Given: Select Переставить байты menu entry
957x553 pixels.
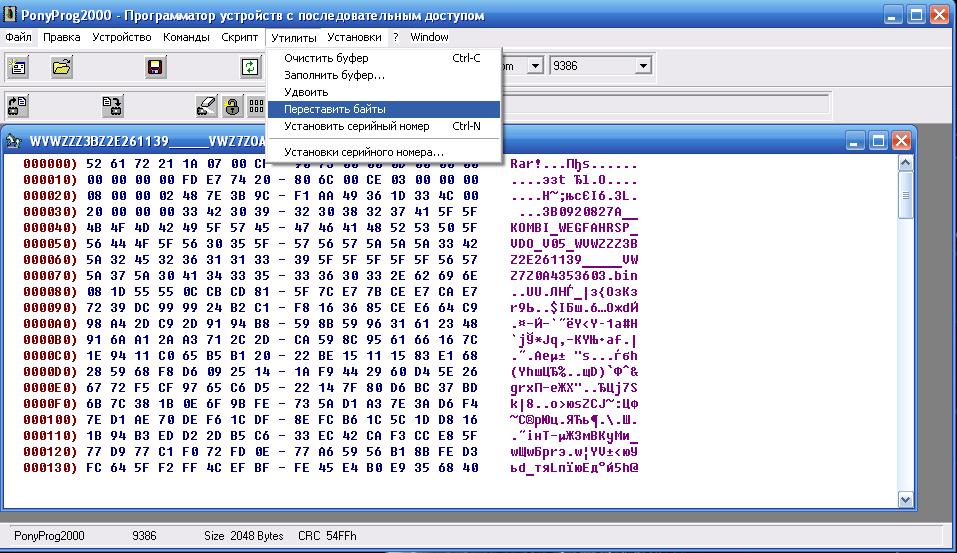Looking at the screenshot, I should [384, 109].
